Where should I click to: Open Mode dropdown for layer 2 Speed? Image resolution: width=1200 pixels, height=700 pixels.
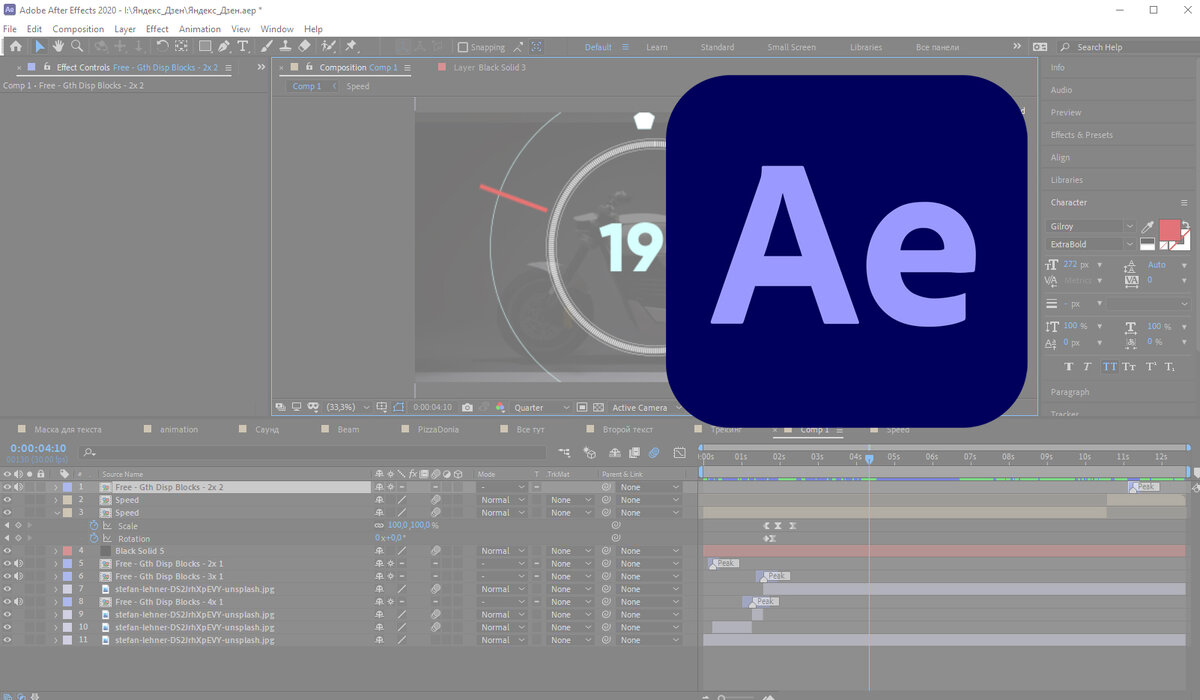[x=501, y=500]
